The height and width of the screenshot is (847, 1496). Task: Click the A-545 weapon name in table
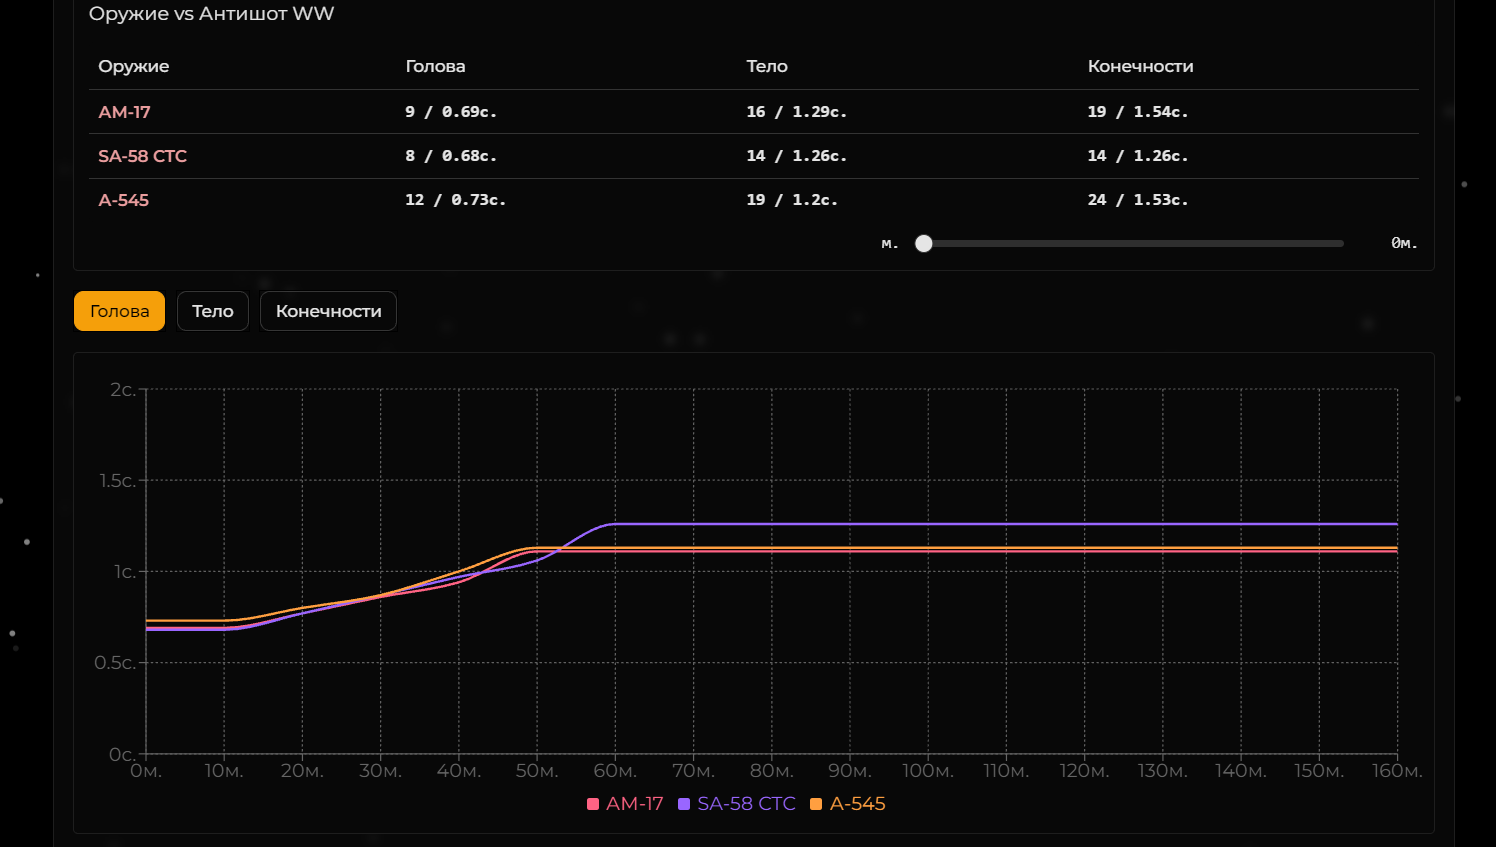(123, 200)
